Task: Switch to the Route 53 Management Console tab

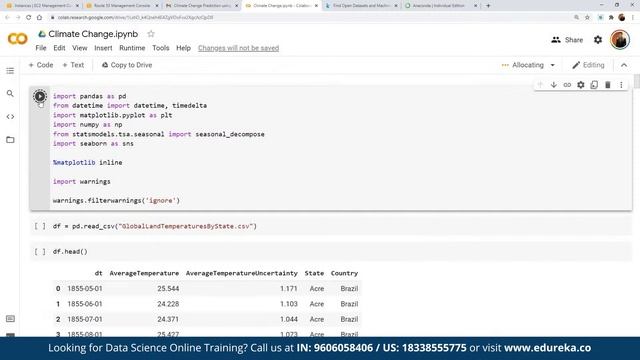Action: 122,6
